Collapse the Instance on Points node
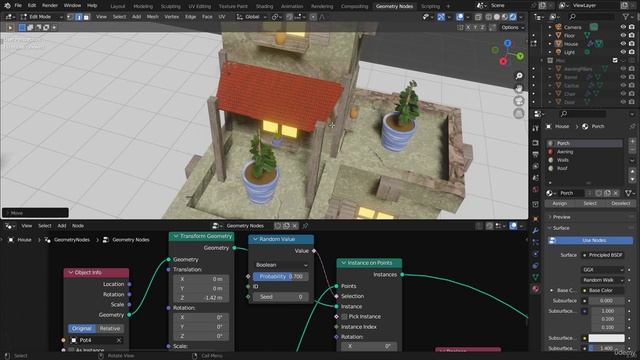The height and width of the screenshot is (360, 640). (343, 263)
